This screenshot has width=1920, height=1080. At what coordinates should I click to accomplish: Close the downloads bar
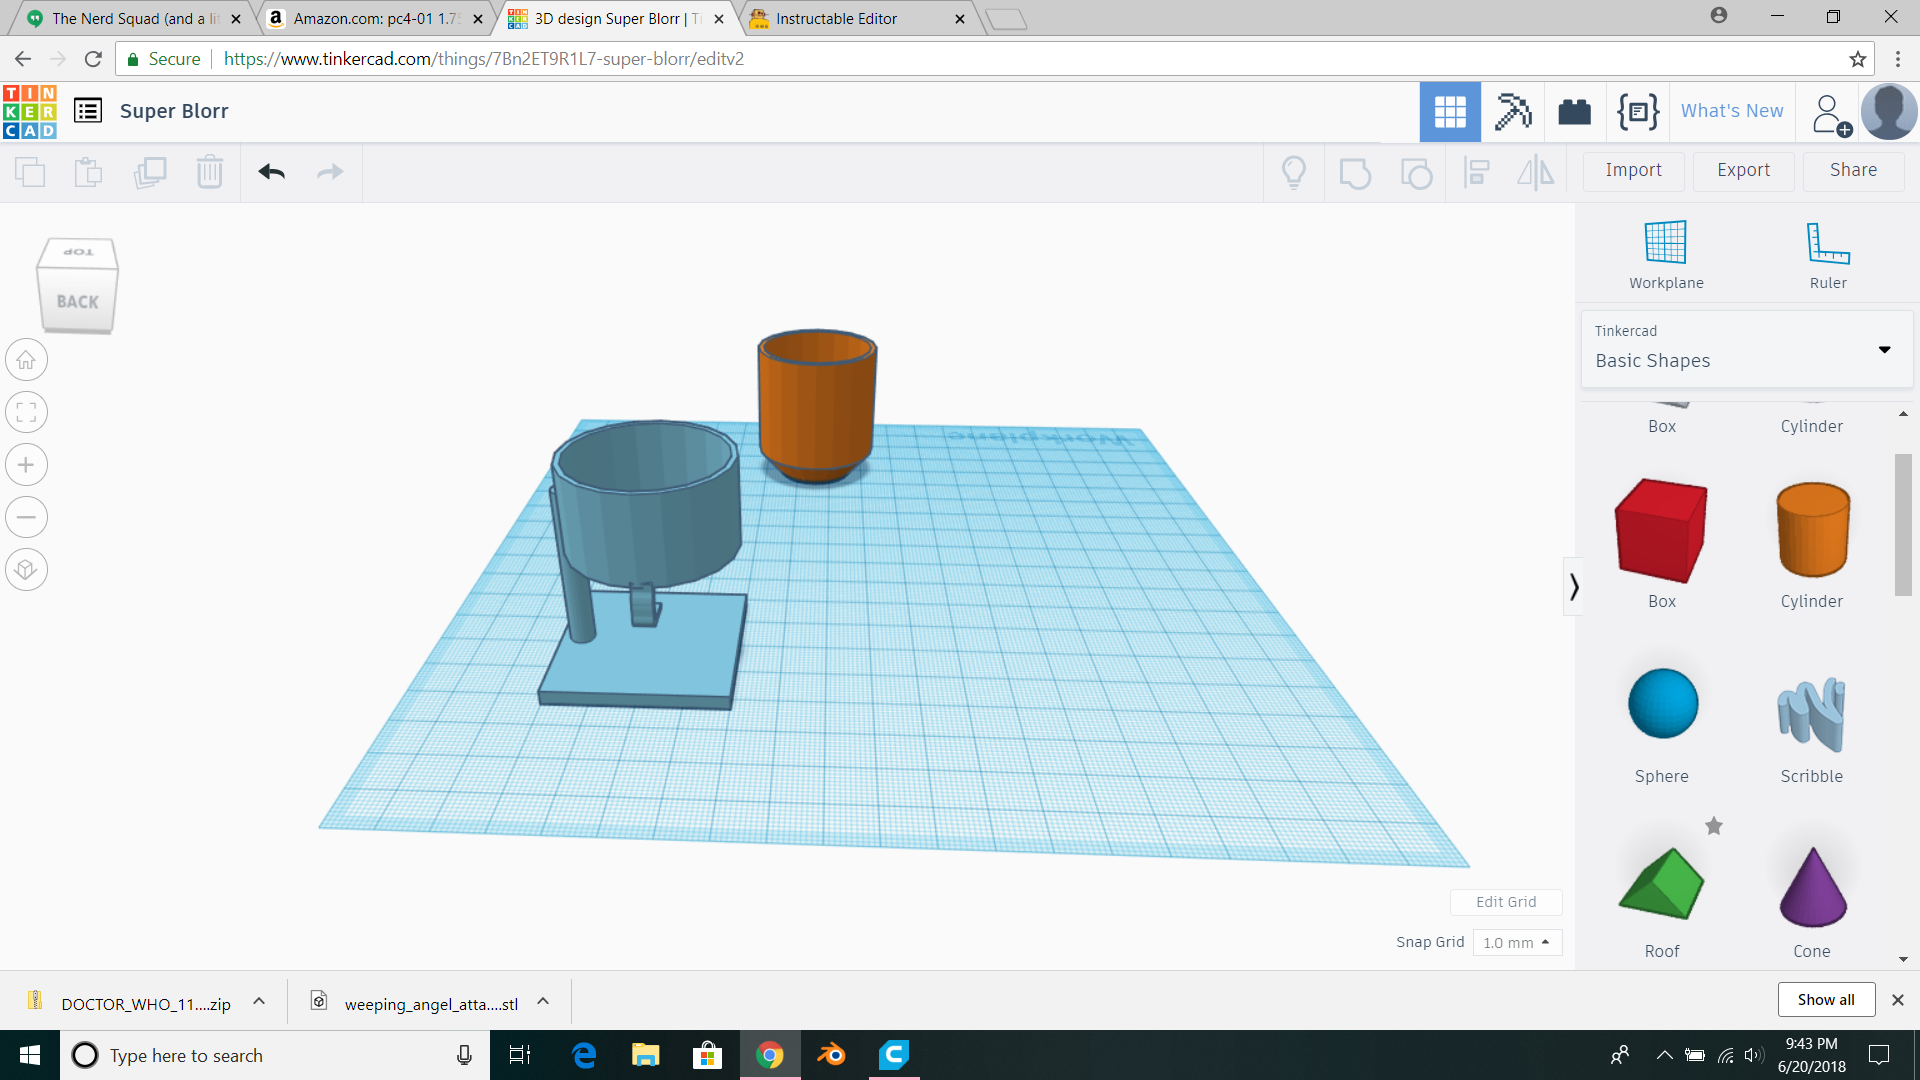coord(1898,1000)
